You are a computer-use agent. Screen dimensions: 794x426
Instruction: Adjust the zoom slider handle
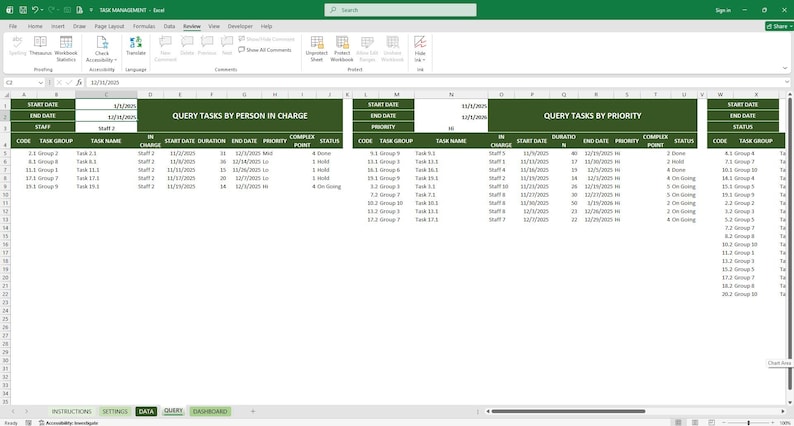click(748, 422)
